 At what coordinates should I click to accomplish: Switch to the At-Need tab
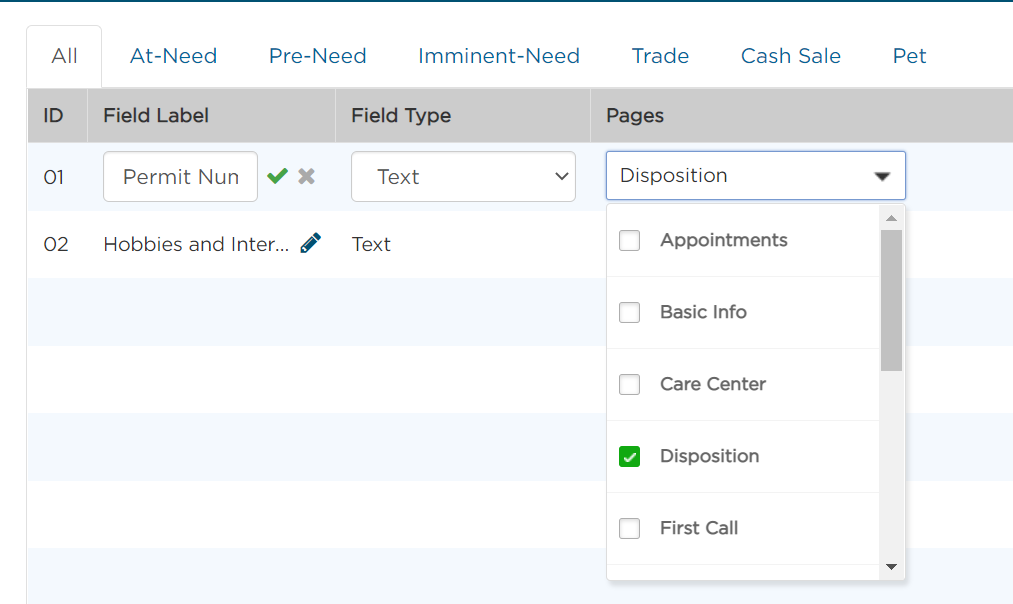pyautogui.click(x=173, y=56)
